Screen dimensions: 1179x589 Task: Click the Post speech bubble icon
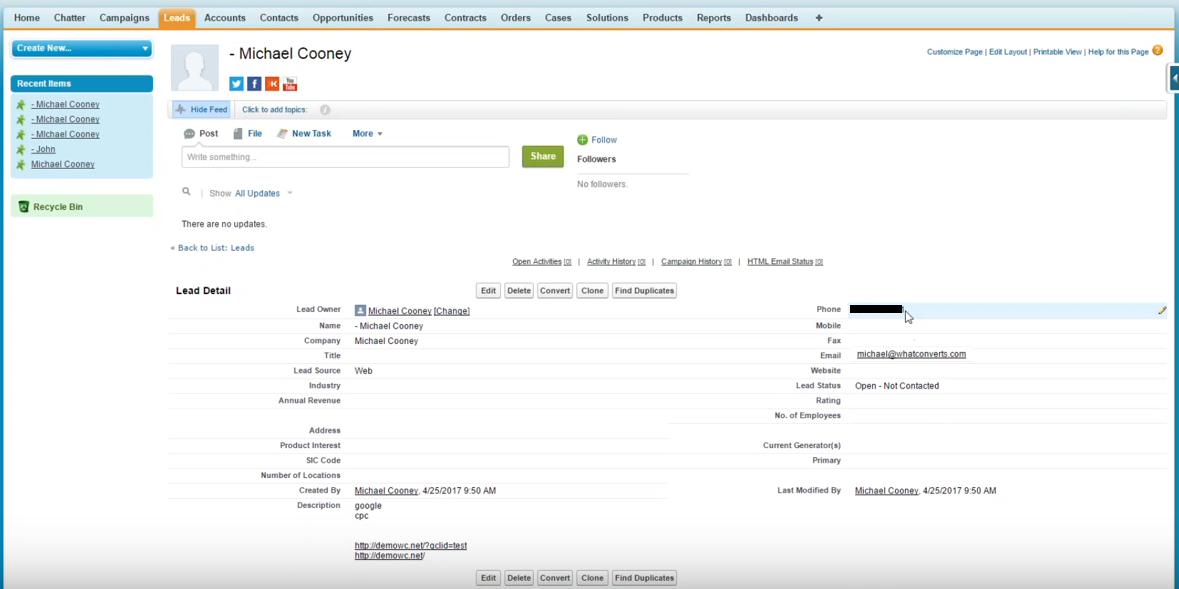[x=189, y=134]
